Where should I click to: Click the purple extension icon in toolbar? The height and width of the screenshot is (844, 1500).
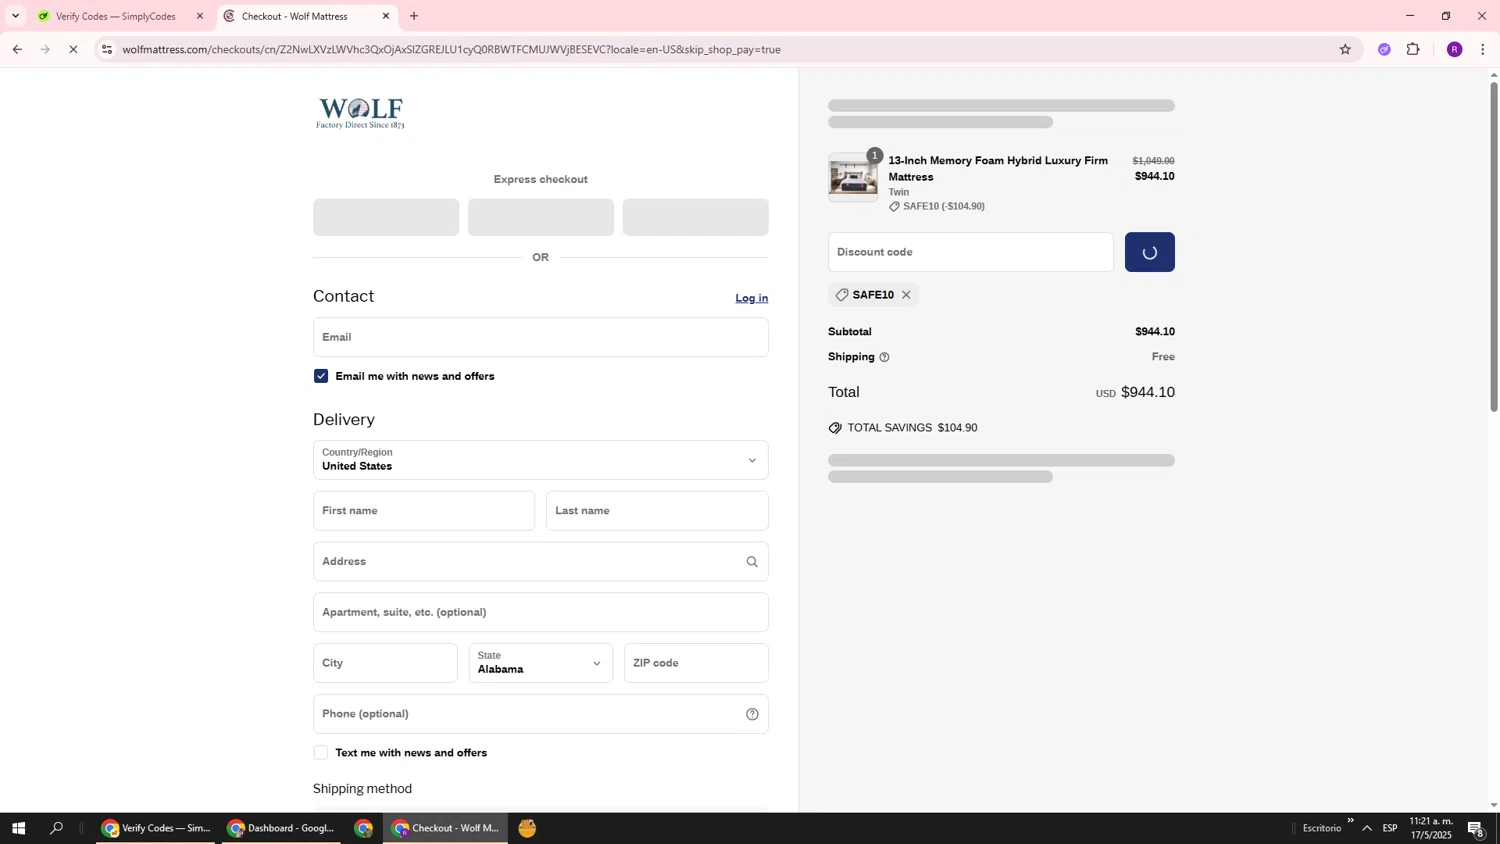point(1384,49)
